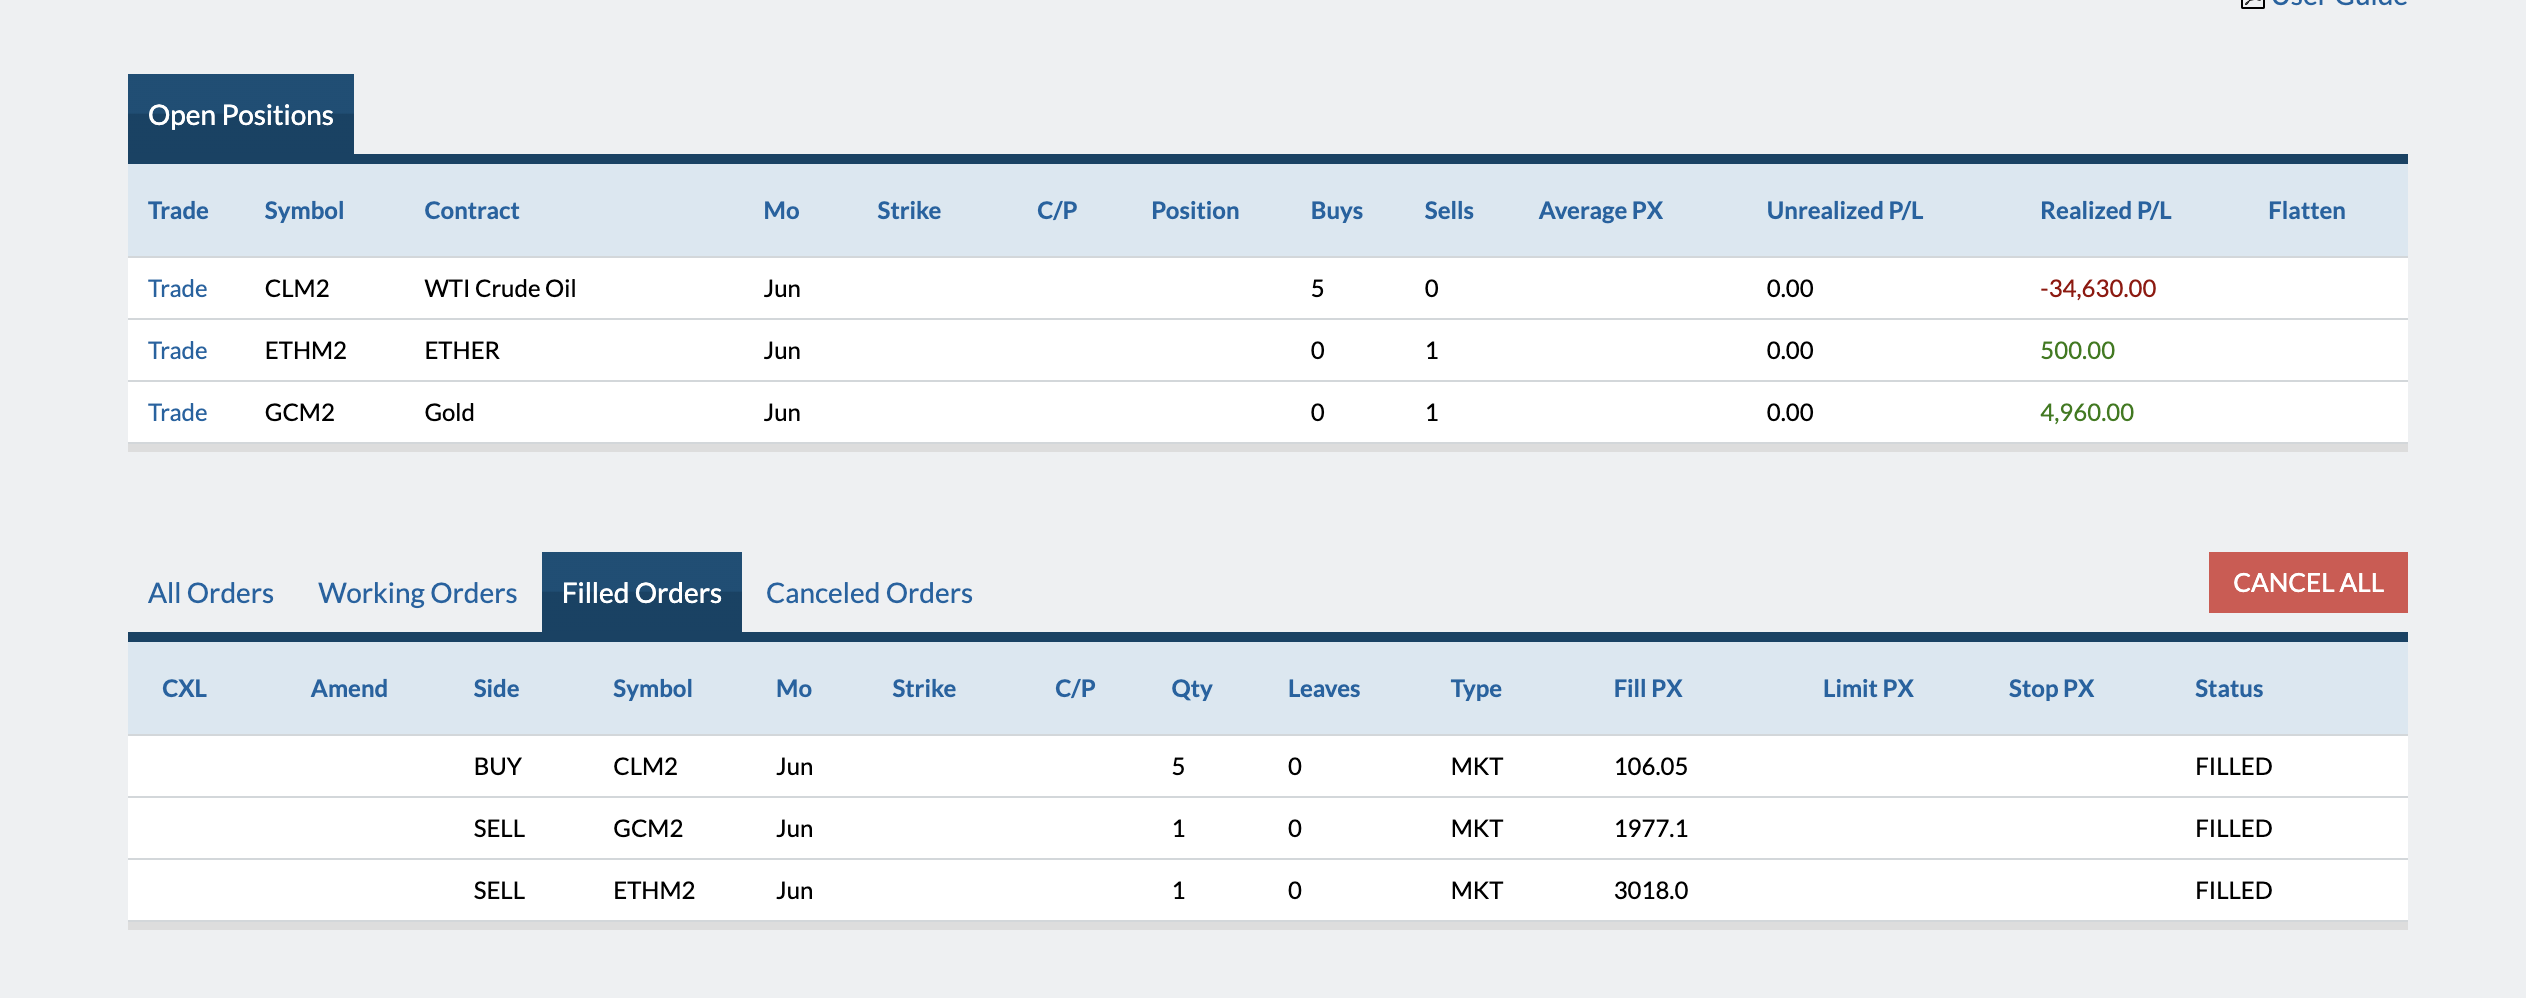The image size is (2526, 998).
Task: Click the Type column header
Action: [x=1476, y=688]
